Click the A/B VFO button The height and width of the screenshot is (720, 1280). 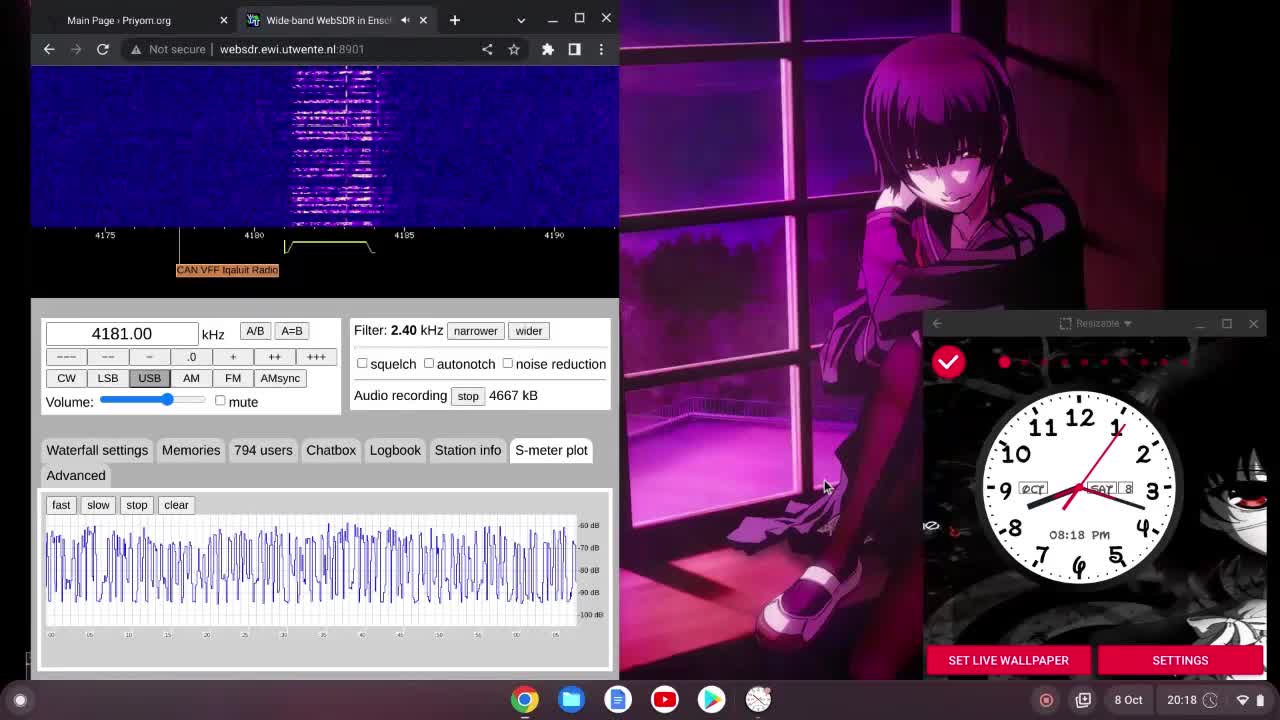255,331
